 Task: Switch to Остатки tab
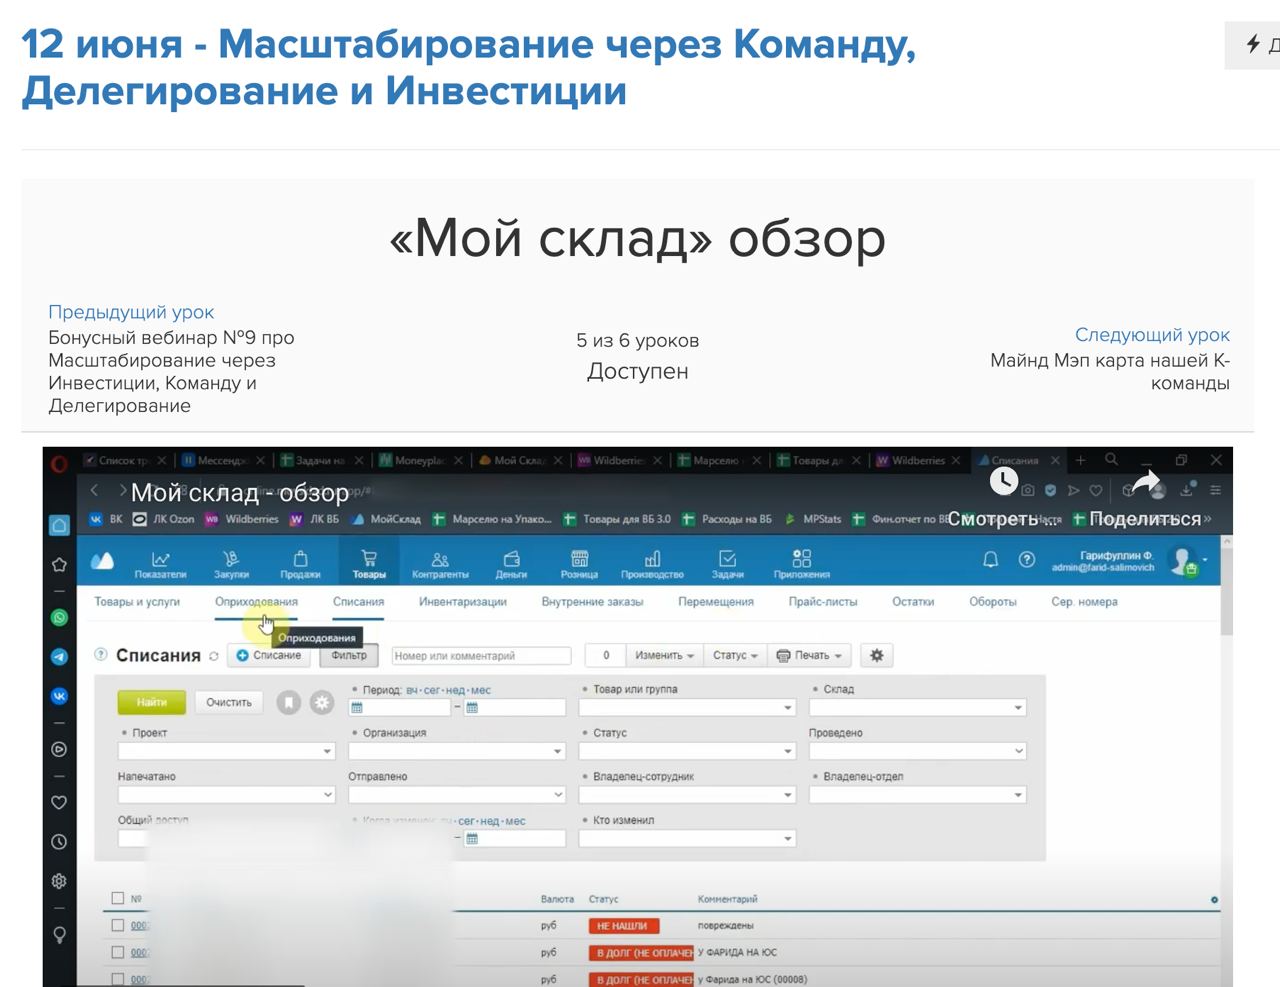coord(913,602)
